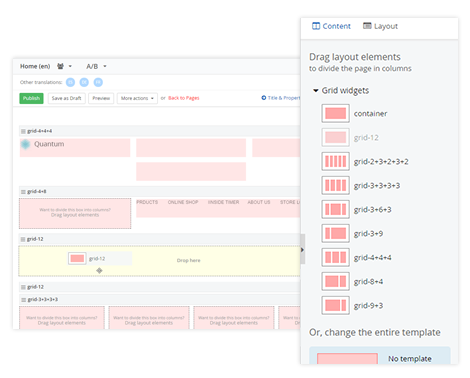Click PRODUCTS navigation item
The height and width of the screenshot is (378, 470).
pyautogui.click(x=147, y=202)
